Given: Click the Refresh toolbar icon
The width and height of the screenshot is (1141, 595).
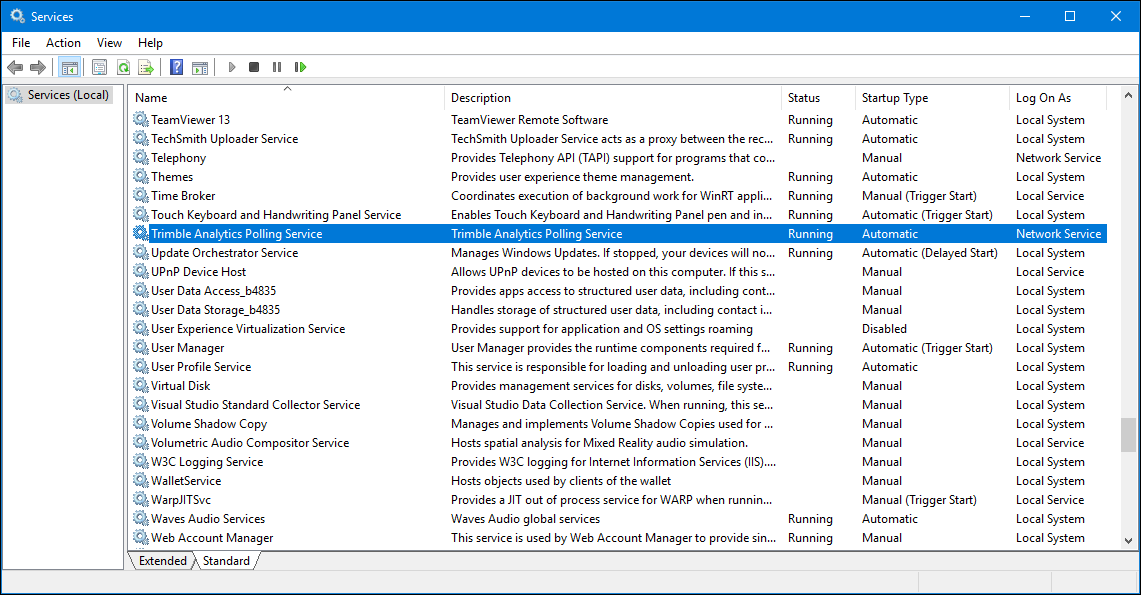Looking at the screenshot, I should pyautogui.click(x=124, y=68).
